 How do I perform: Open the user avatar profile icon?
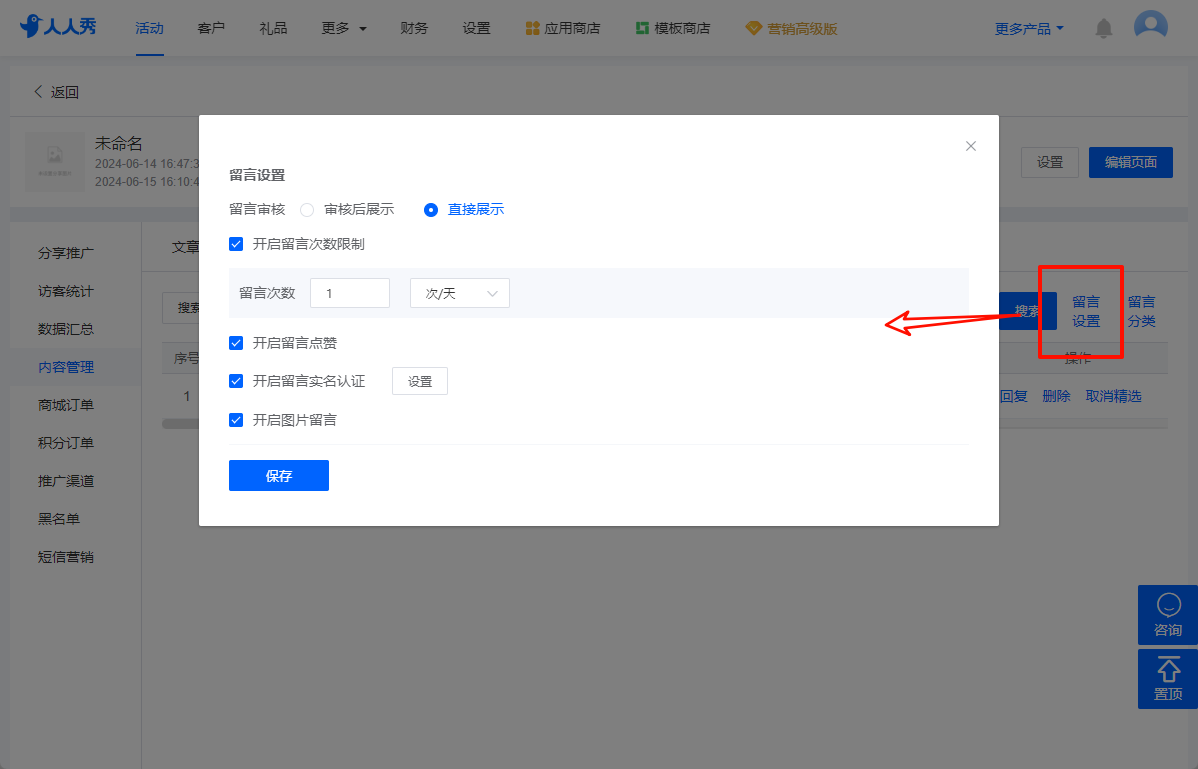(1151, 27)
